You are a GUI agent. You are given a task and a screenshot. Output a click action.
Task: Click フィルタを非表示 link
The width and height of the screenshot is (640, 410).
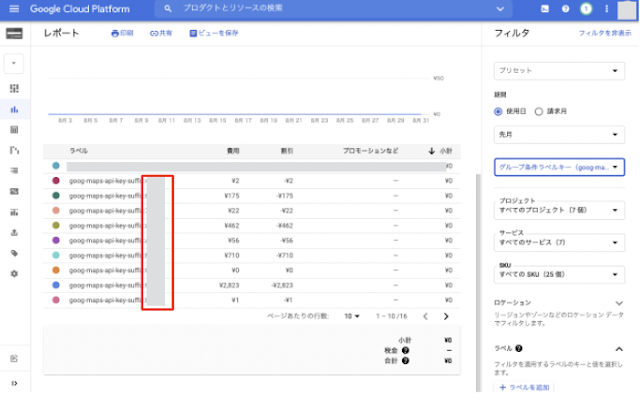(x=605, y=33)
